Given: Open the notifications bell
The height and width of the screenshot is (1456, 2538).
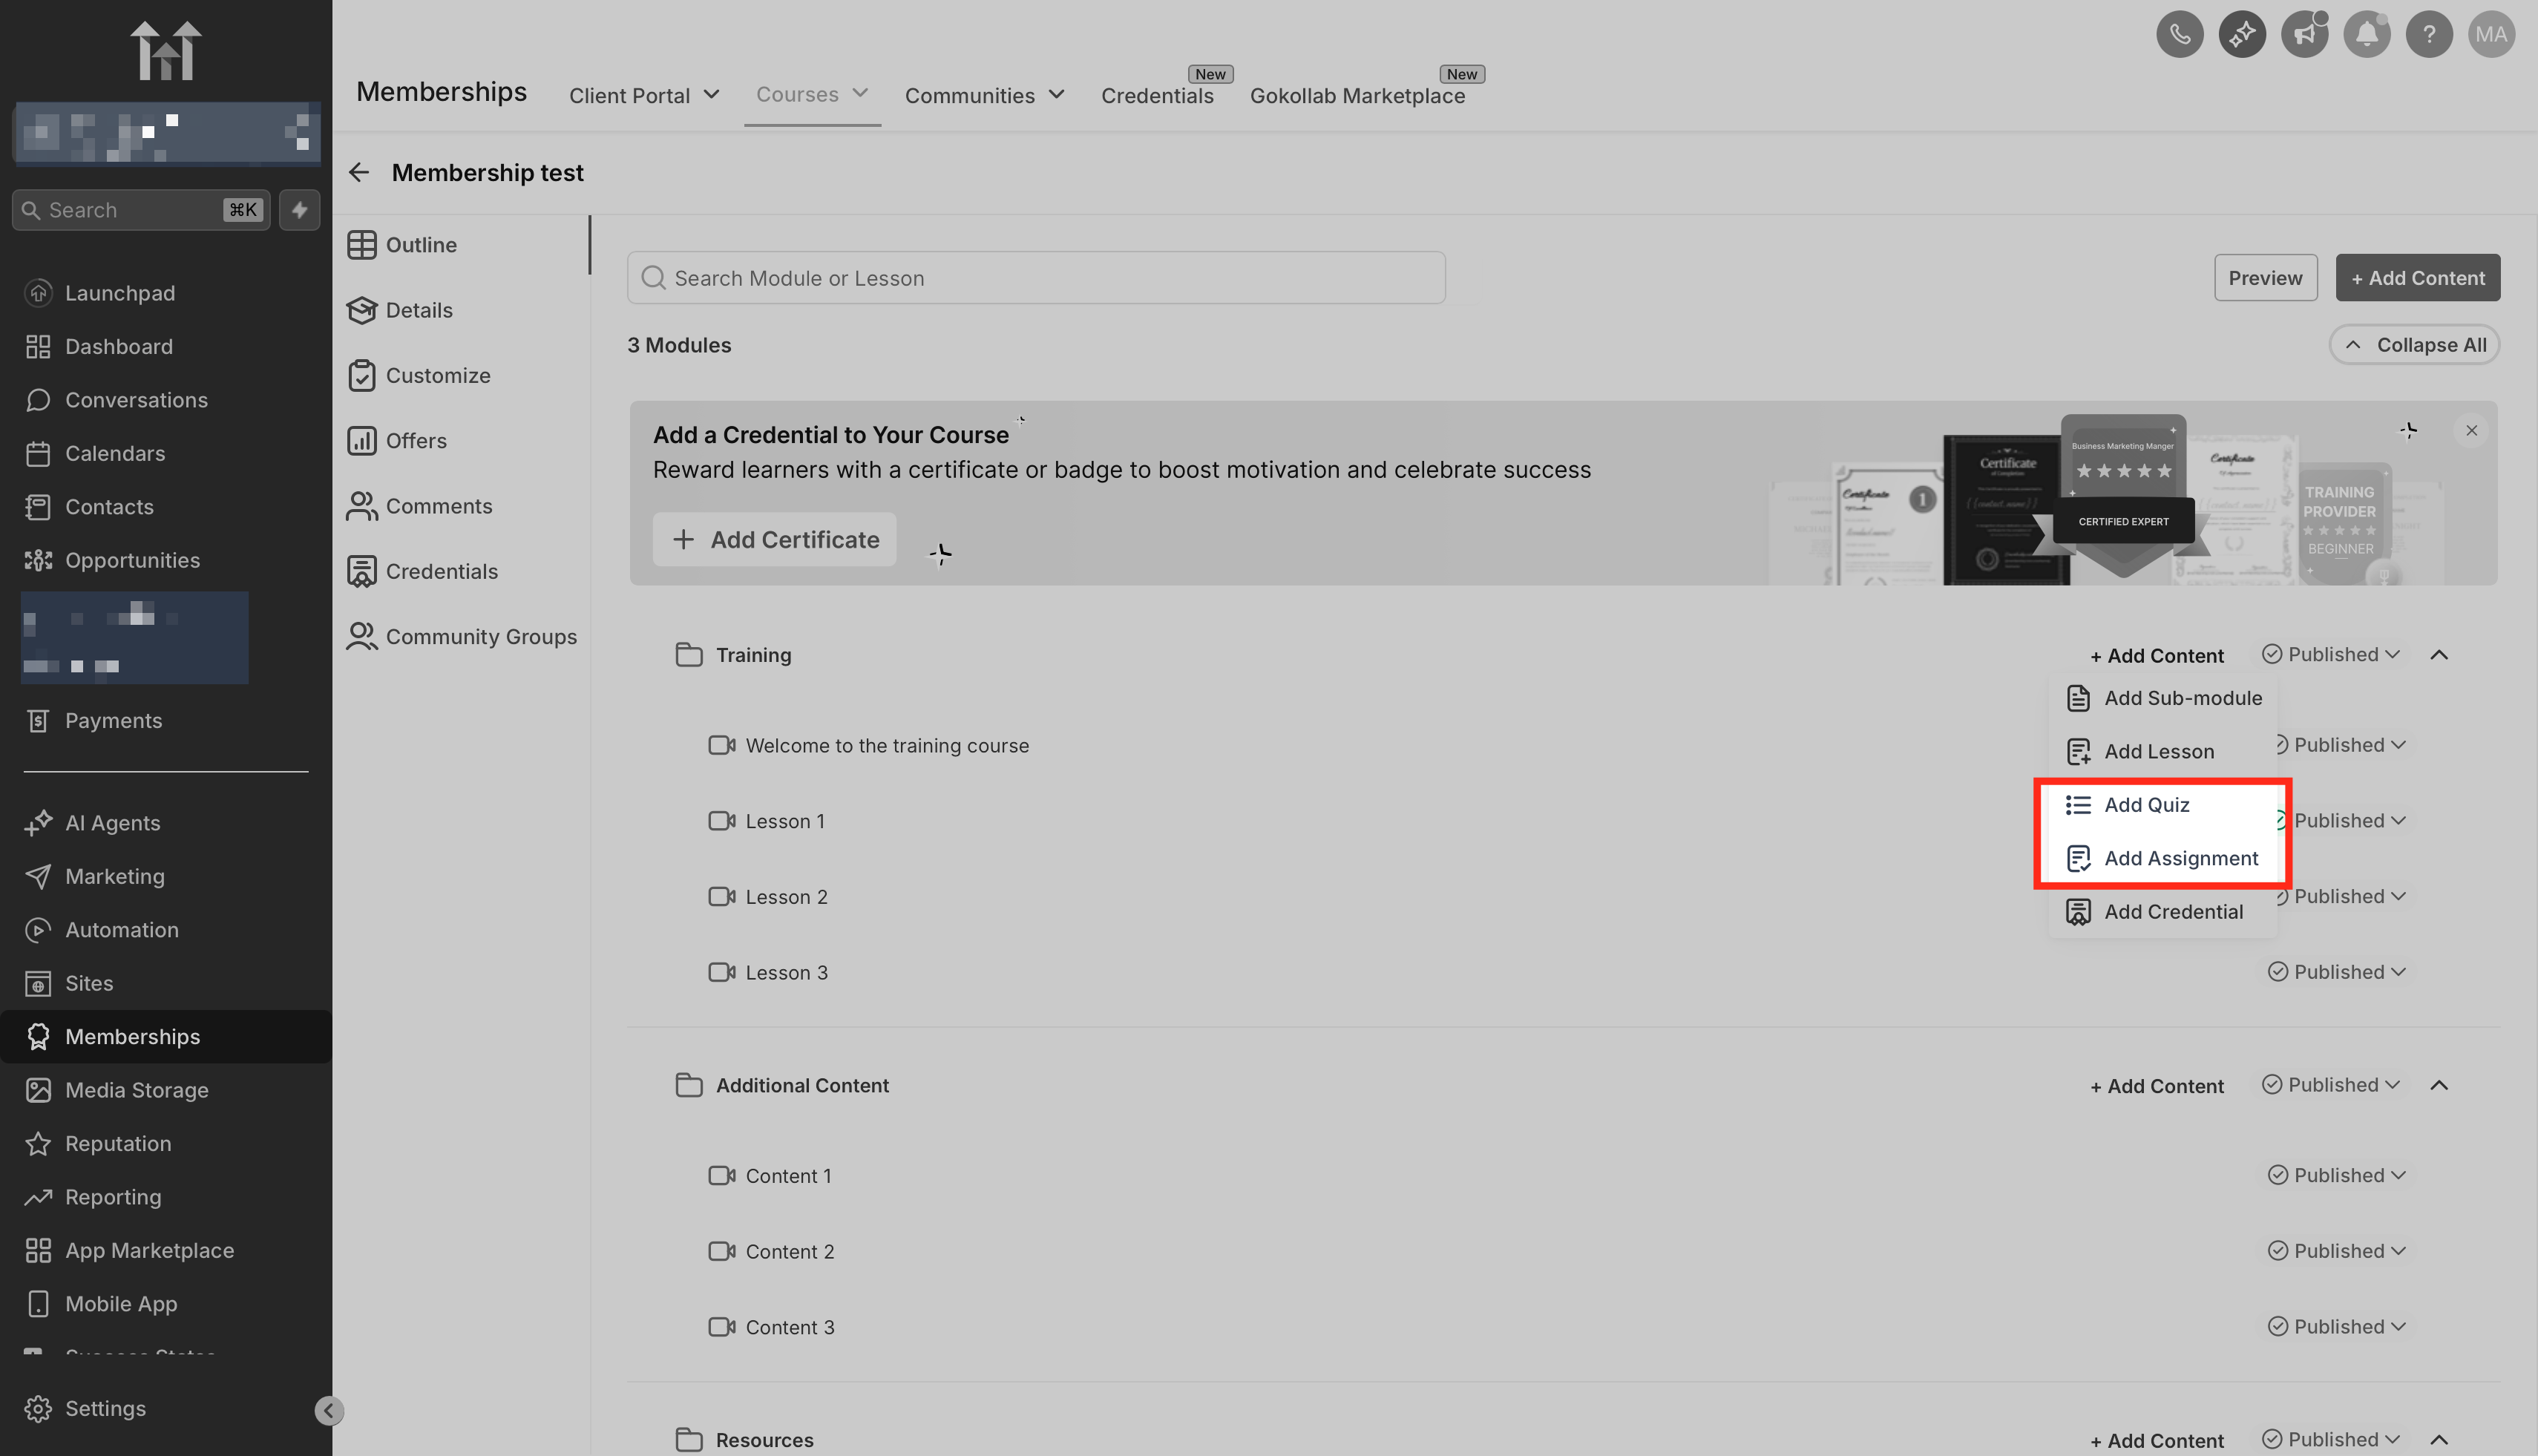Looking at the screenshot, I should (x=2366, y=35).
